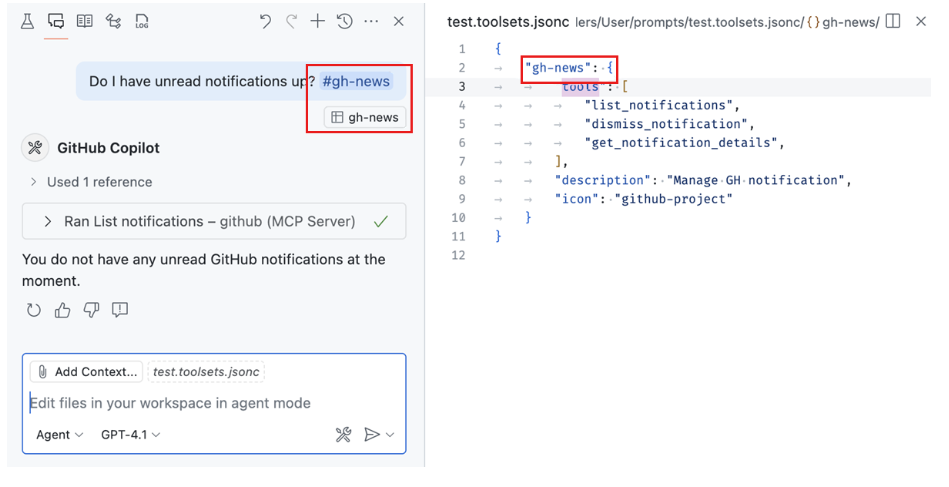Give thumbs up to the response

(x=62, y=310)
